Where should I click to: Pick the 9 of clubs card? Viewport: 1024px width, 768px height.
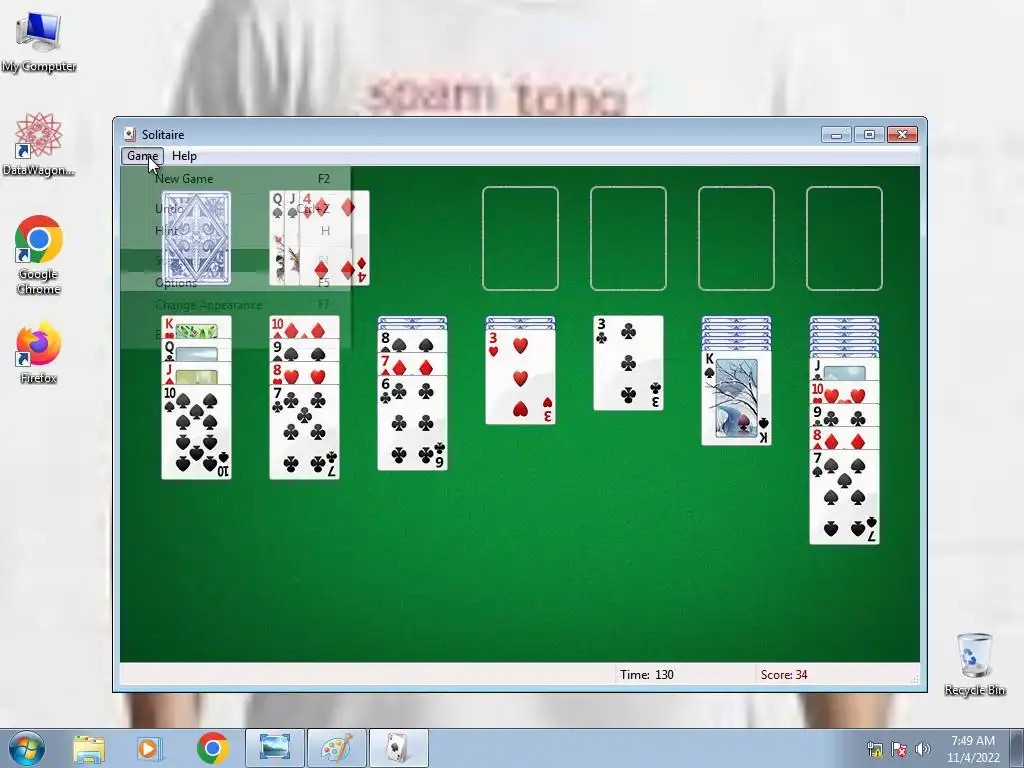point(844,415)
